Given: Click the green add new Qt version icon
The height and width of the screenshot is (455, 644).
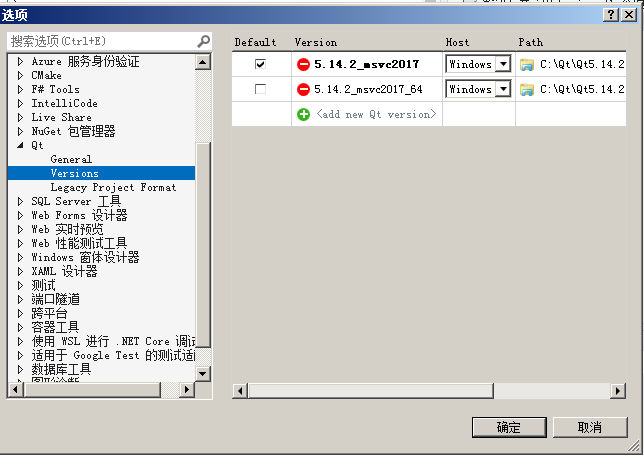Looking at the screenshot, I should coord(303,114).
